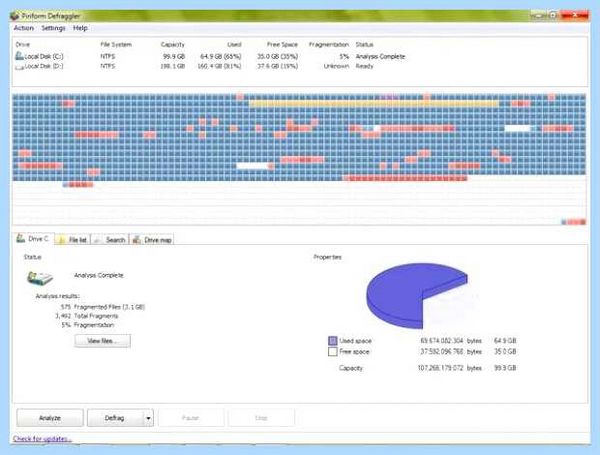Click the long yellow block strip in drive map

point(373,104)
